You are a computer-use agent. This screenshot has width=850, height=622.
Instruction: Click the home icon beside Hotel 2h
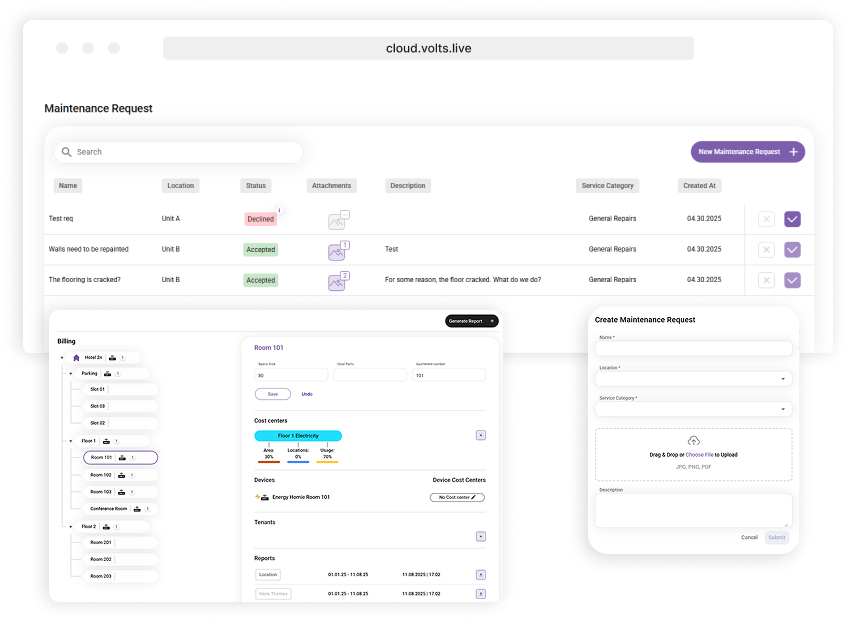(x=77, y=358)
